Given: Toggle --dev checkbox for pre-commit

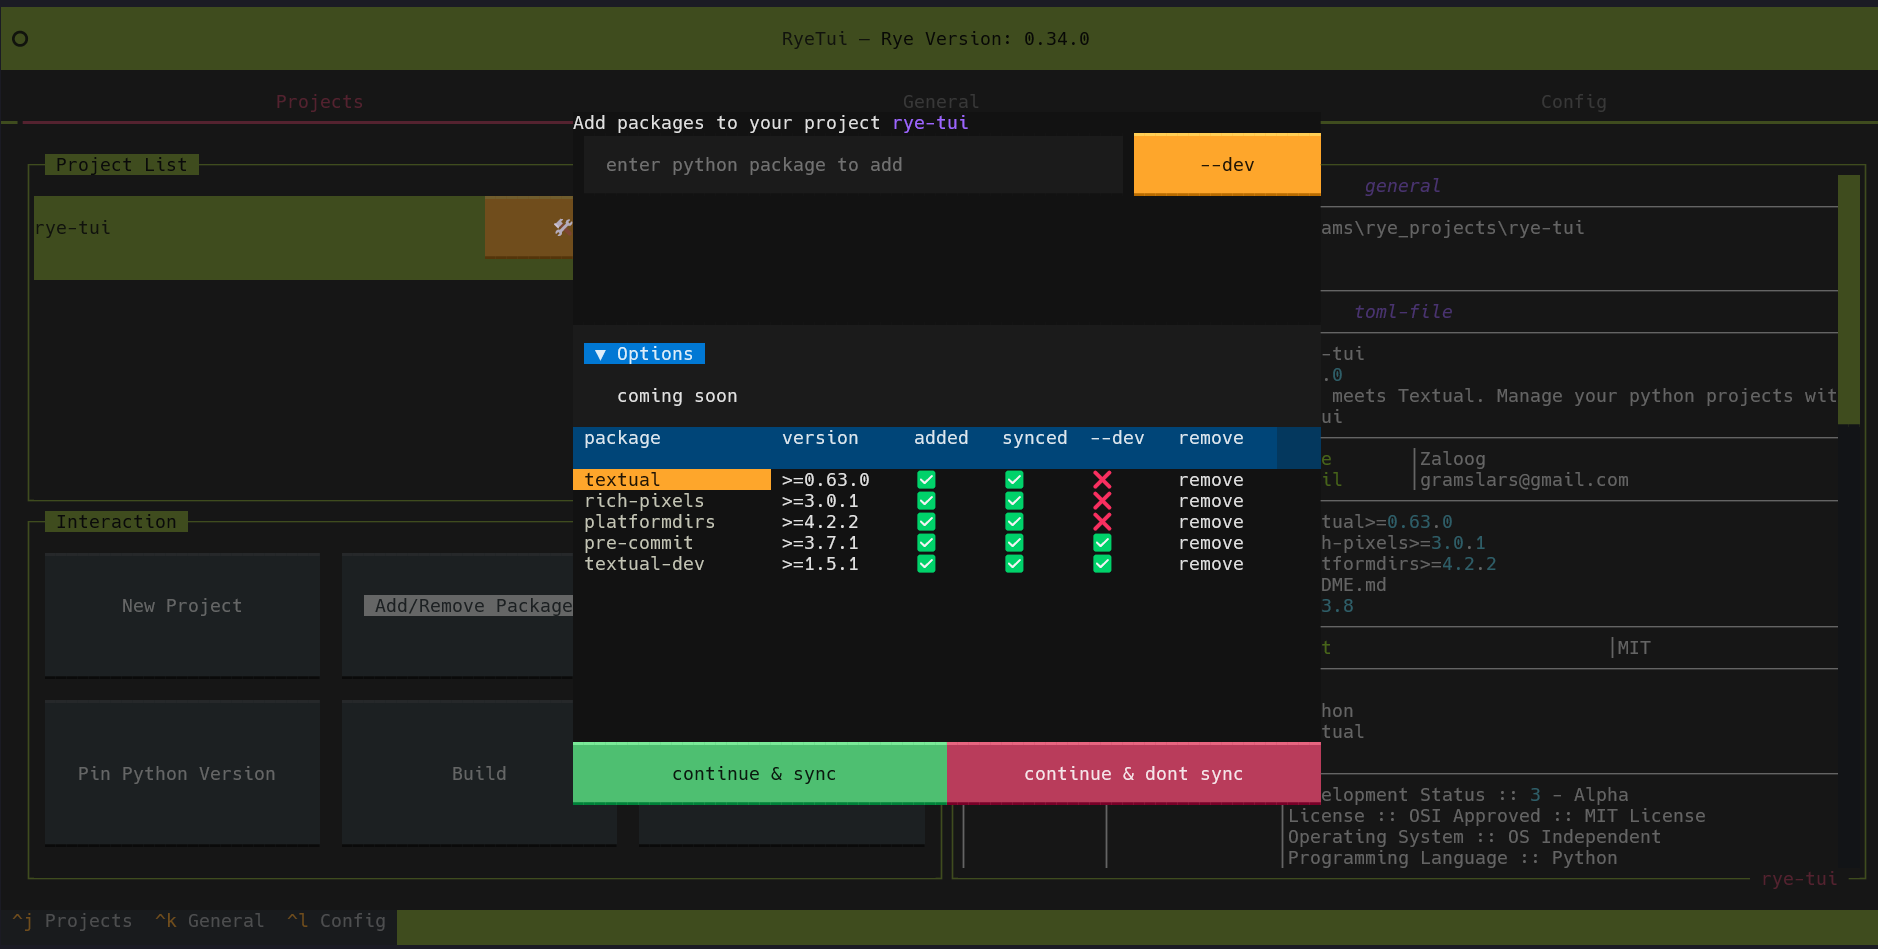Looking at the screenshot, I should click(1102, 543).
